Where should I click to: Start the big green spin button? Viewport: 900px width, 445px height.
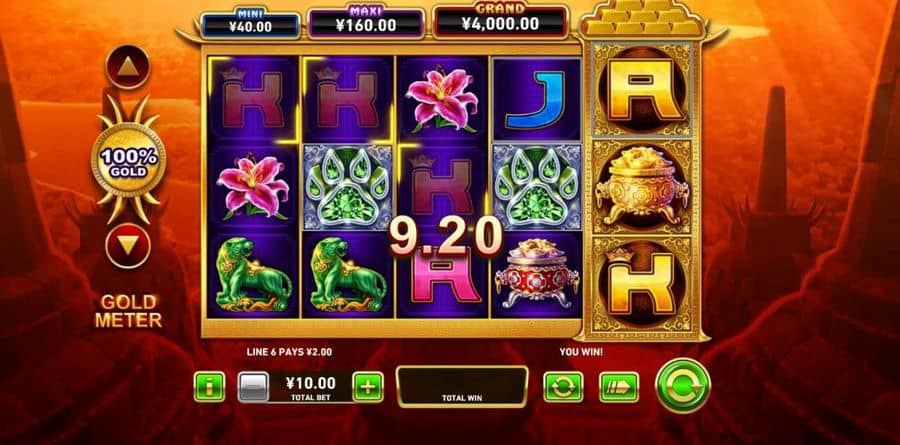tap(683, 385)
